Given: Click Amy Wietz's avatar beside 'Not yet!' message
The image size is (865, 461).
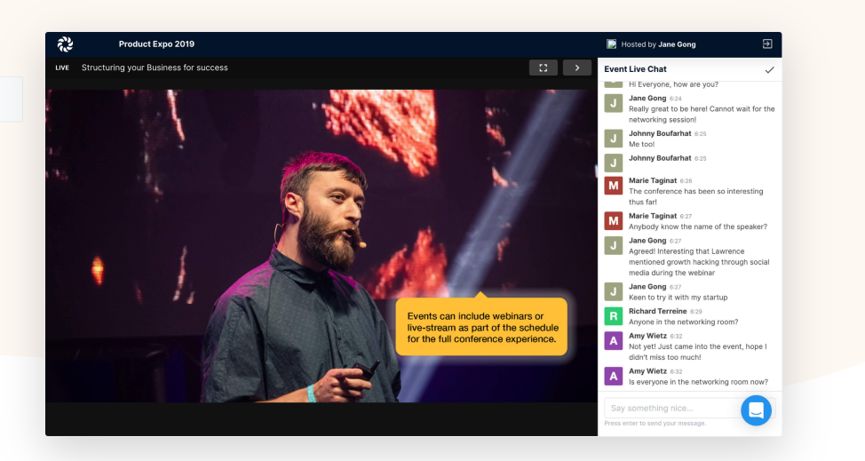Looking at the screenshot, I should point(614,341).
